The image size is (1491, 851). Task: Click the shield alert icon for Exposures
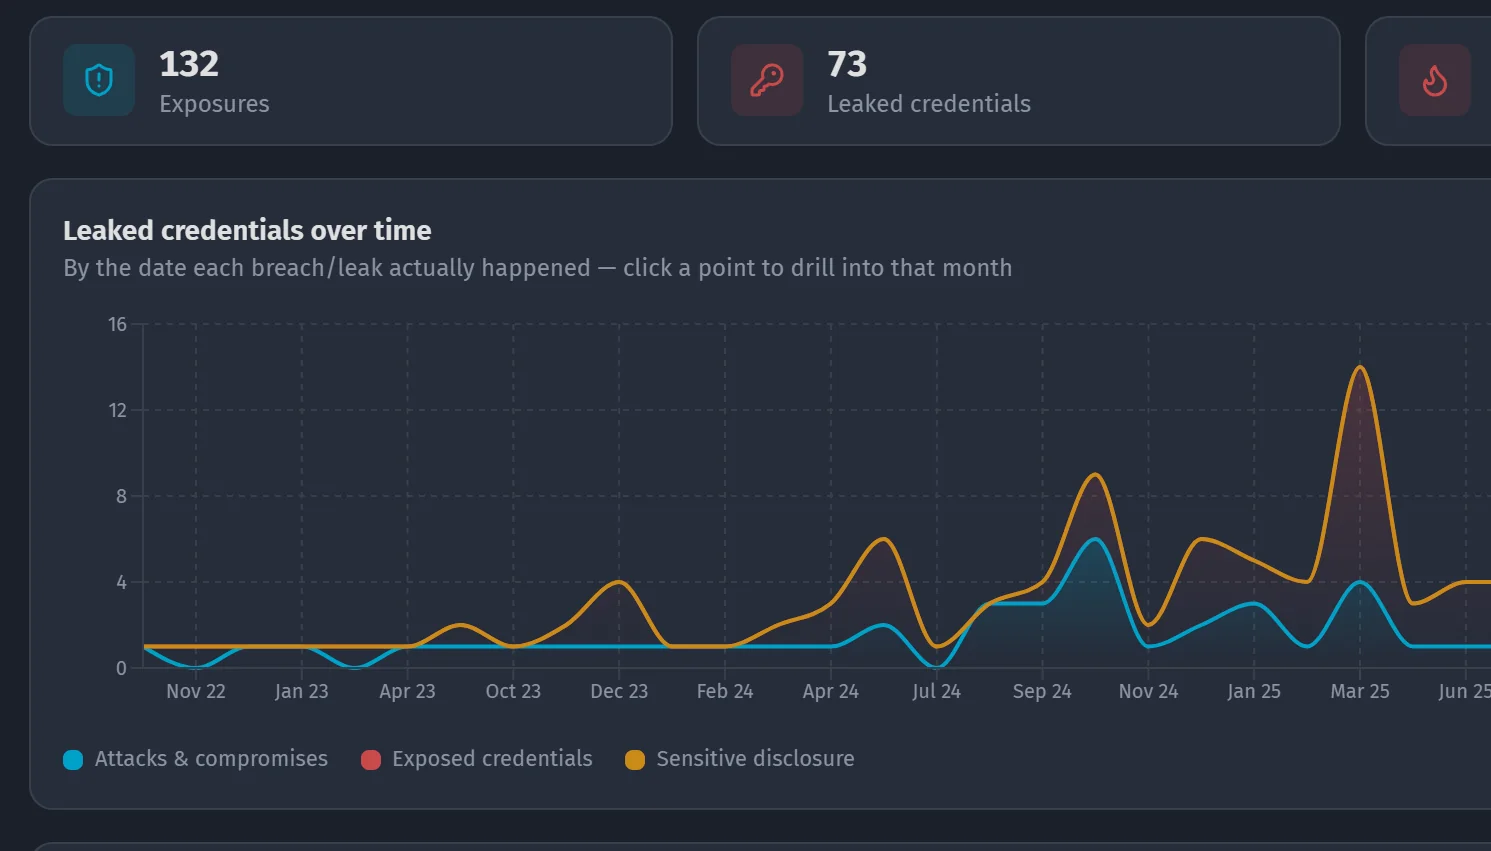coord(99,80)
